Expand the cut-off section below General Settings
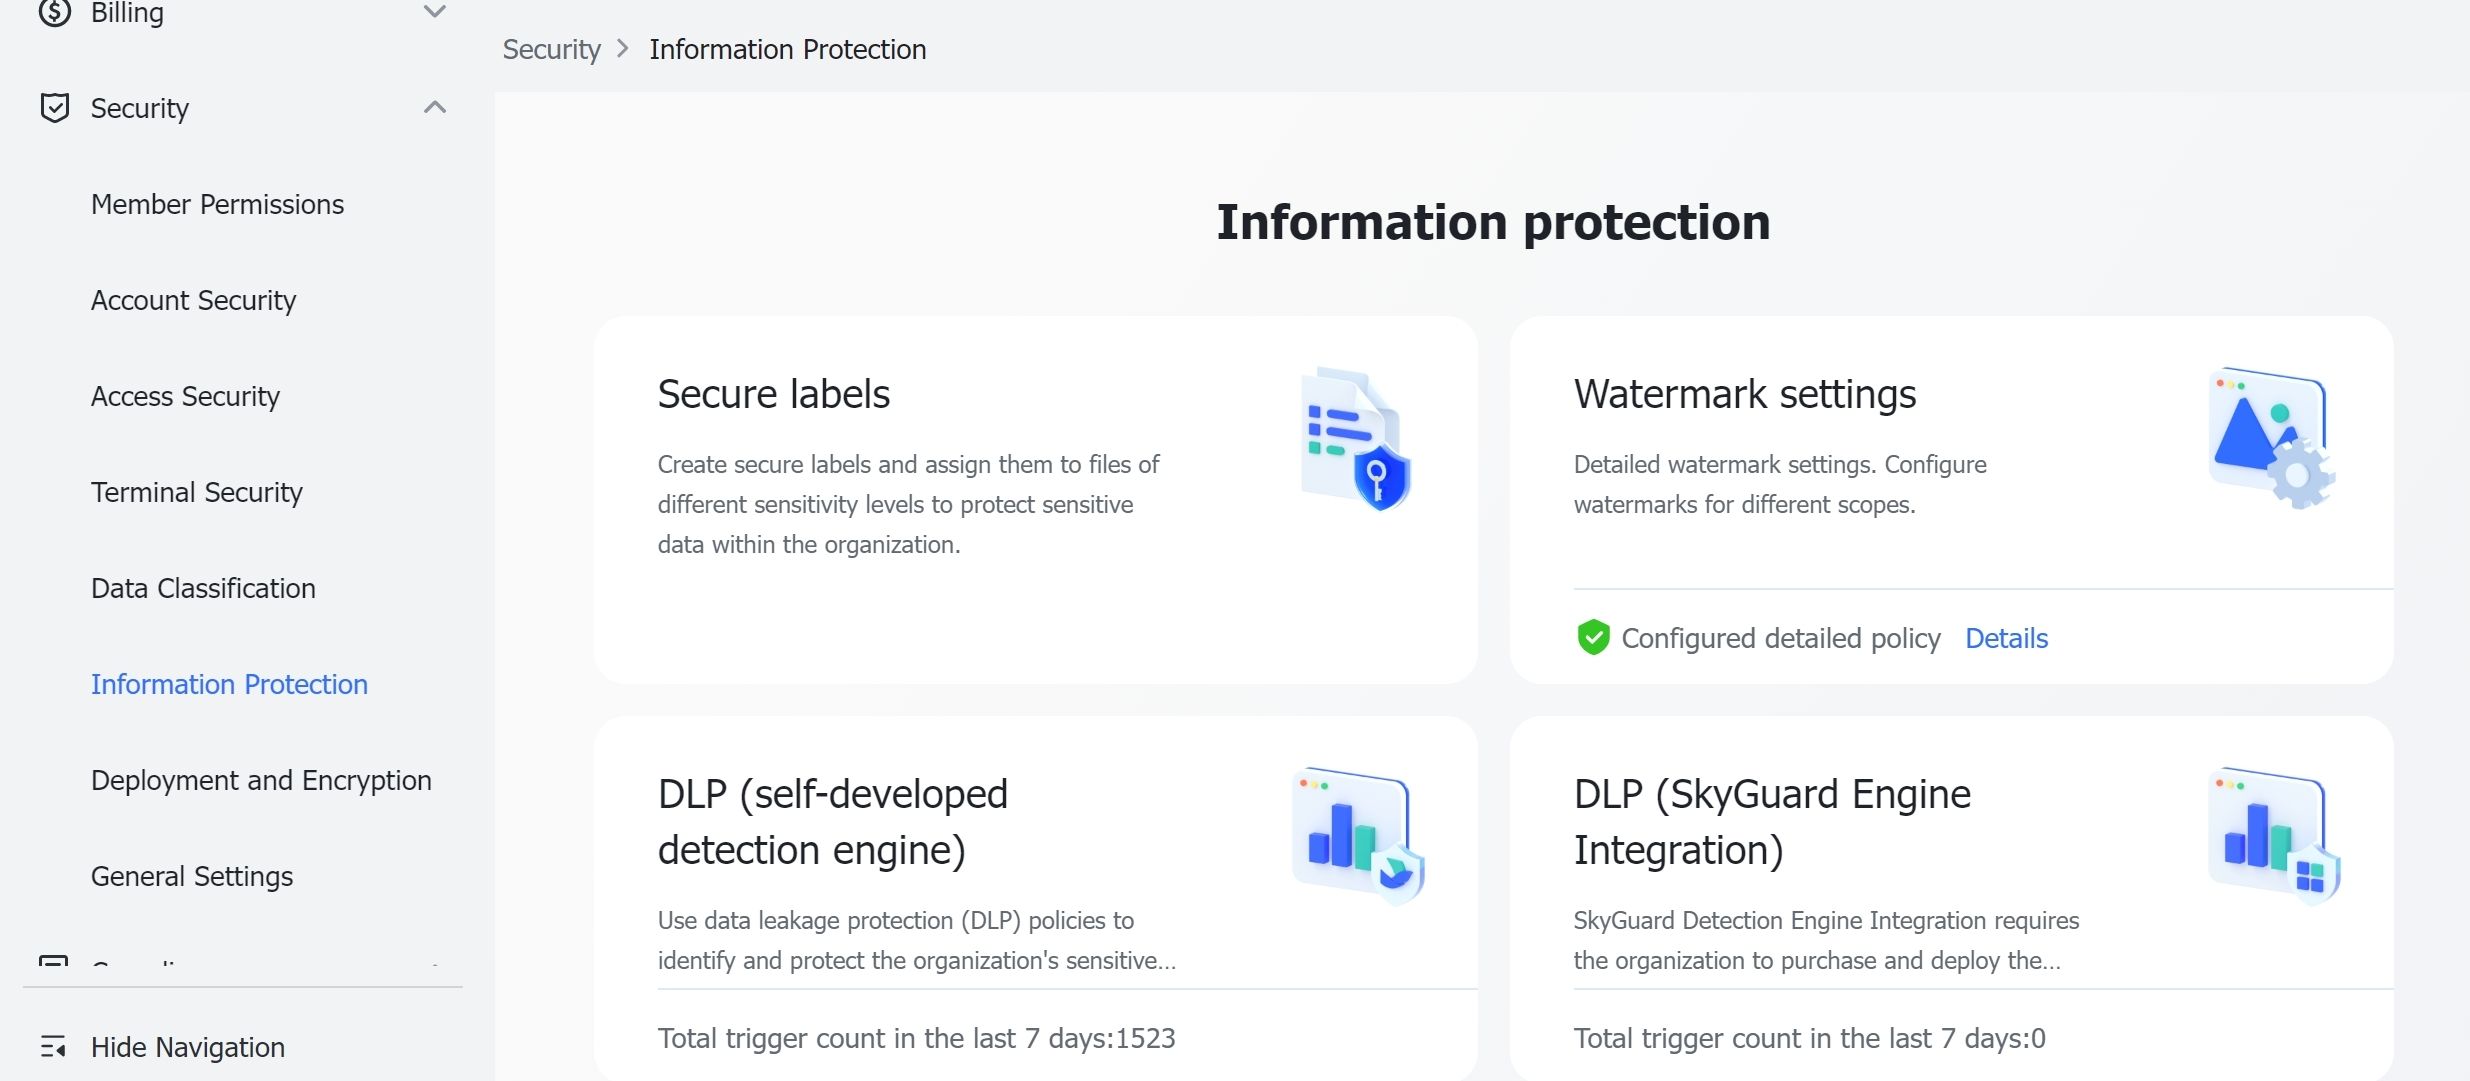 click(434, 965)
